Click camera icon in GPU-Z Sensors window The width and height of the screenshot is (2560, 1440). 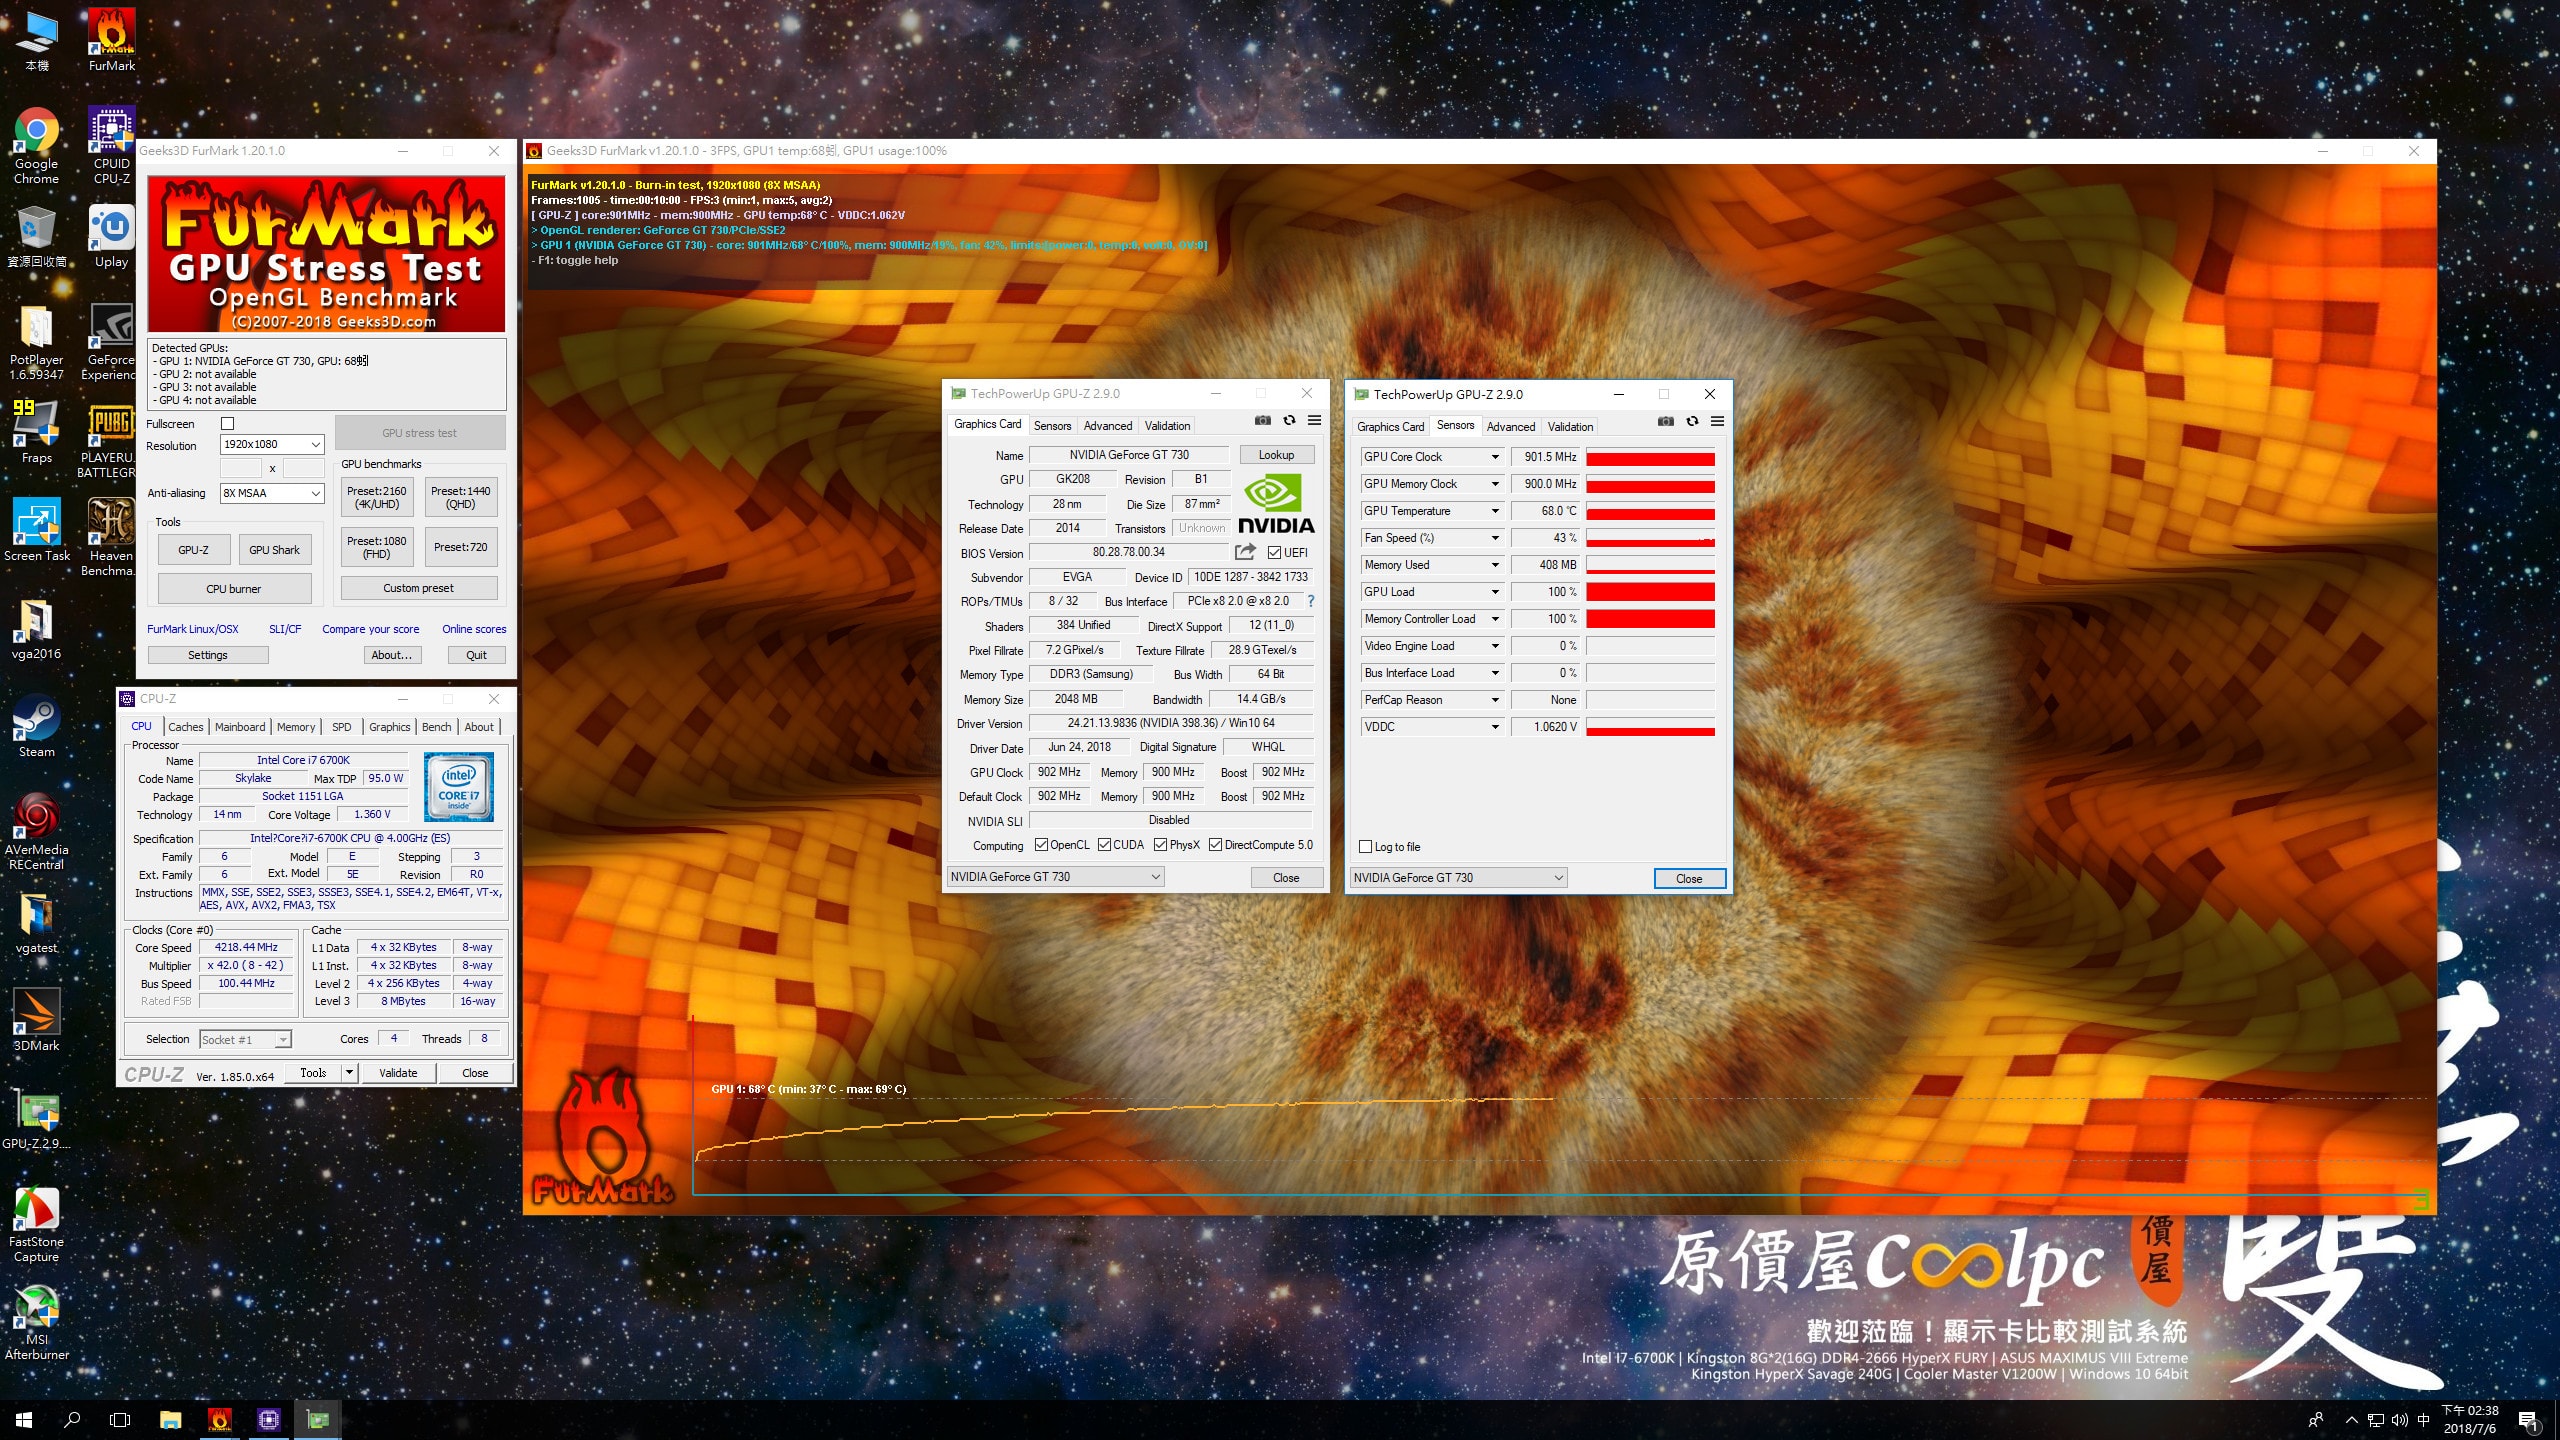(1665, 421)
